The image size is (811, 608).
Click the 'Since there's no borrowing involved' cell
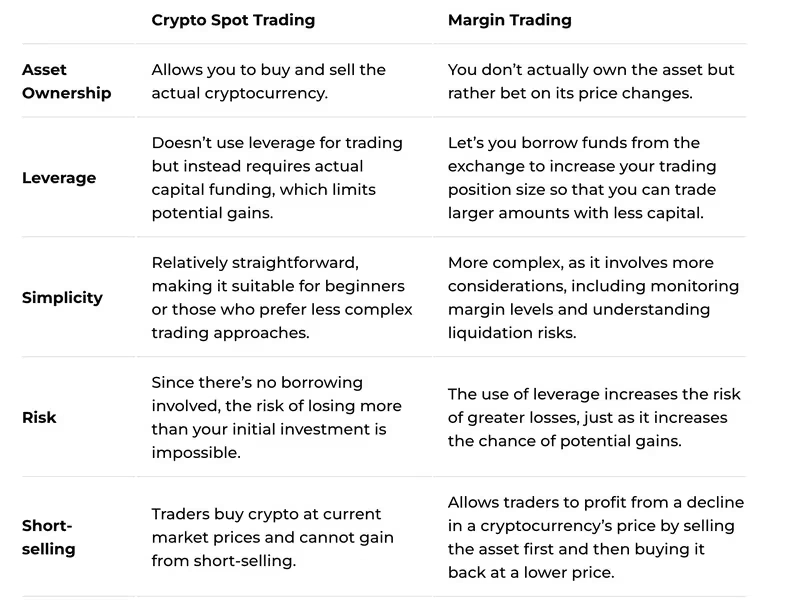[276, 417]
